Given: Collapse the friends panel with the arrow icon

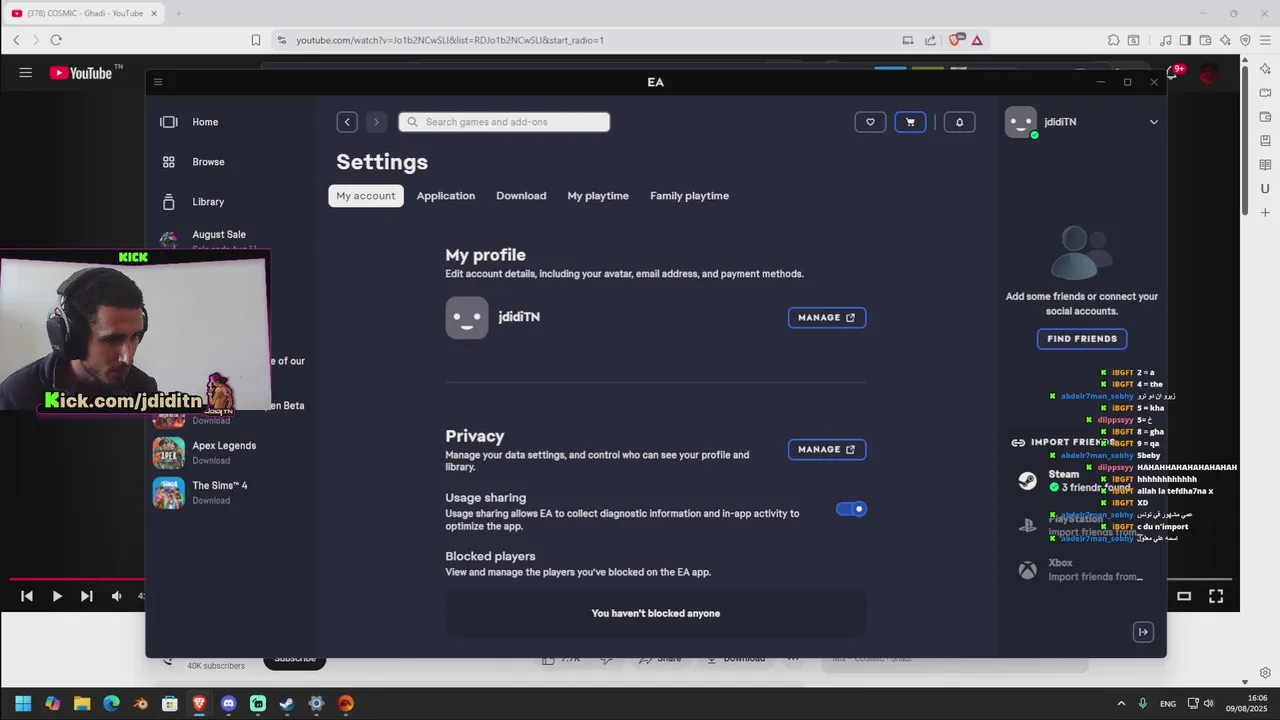Looking at the screenshot, I should click(x=1143, y=632).
